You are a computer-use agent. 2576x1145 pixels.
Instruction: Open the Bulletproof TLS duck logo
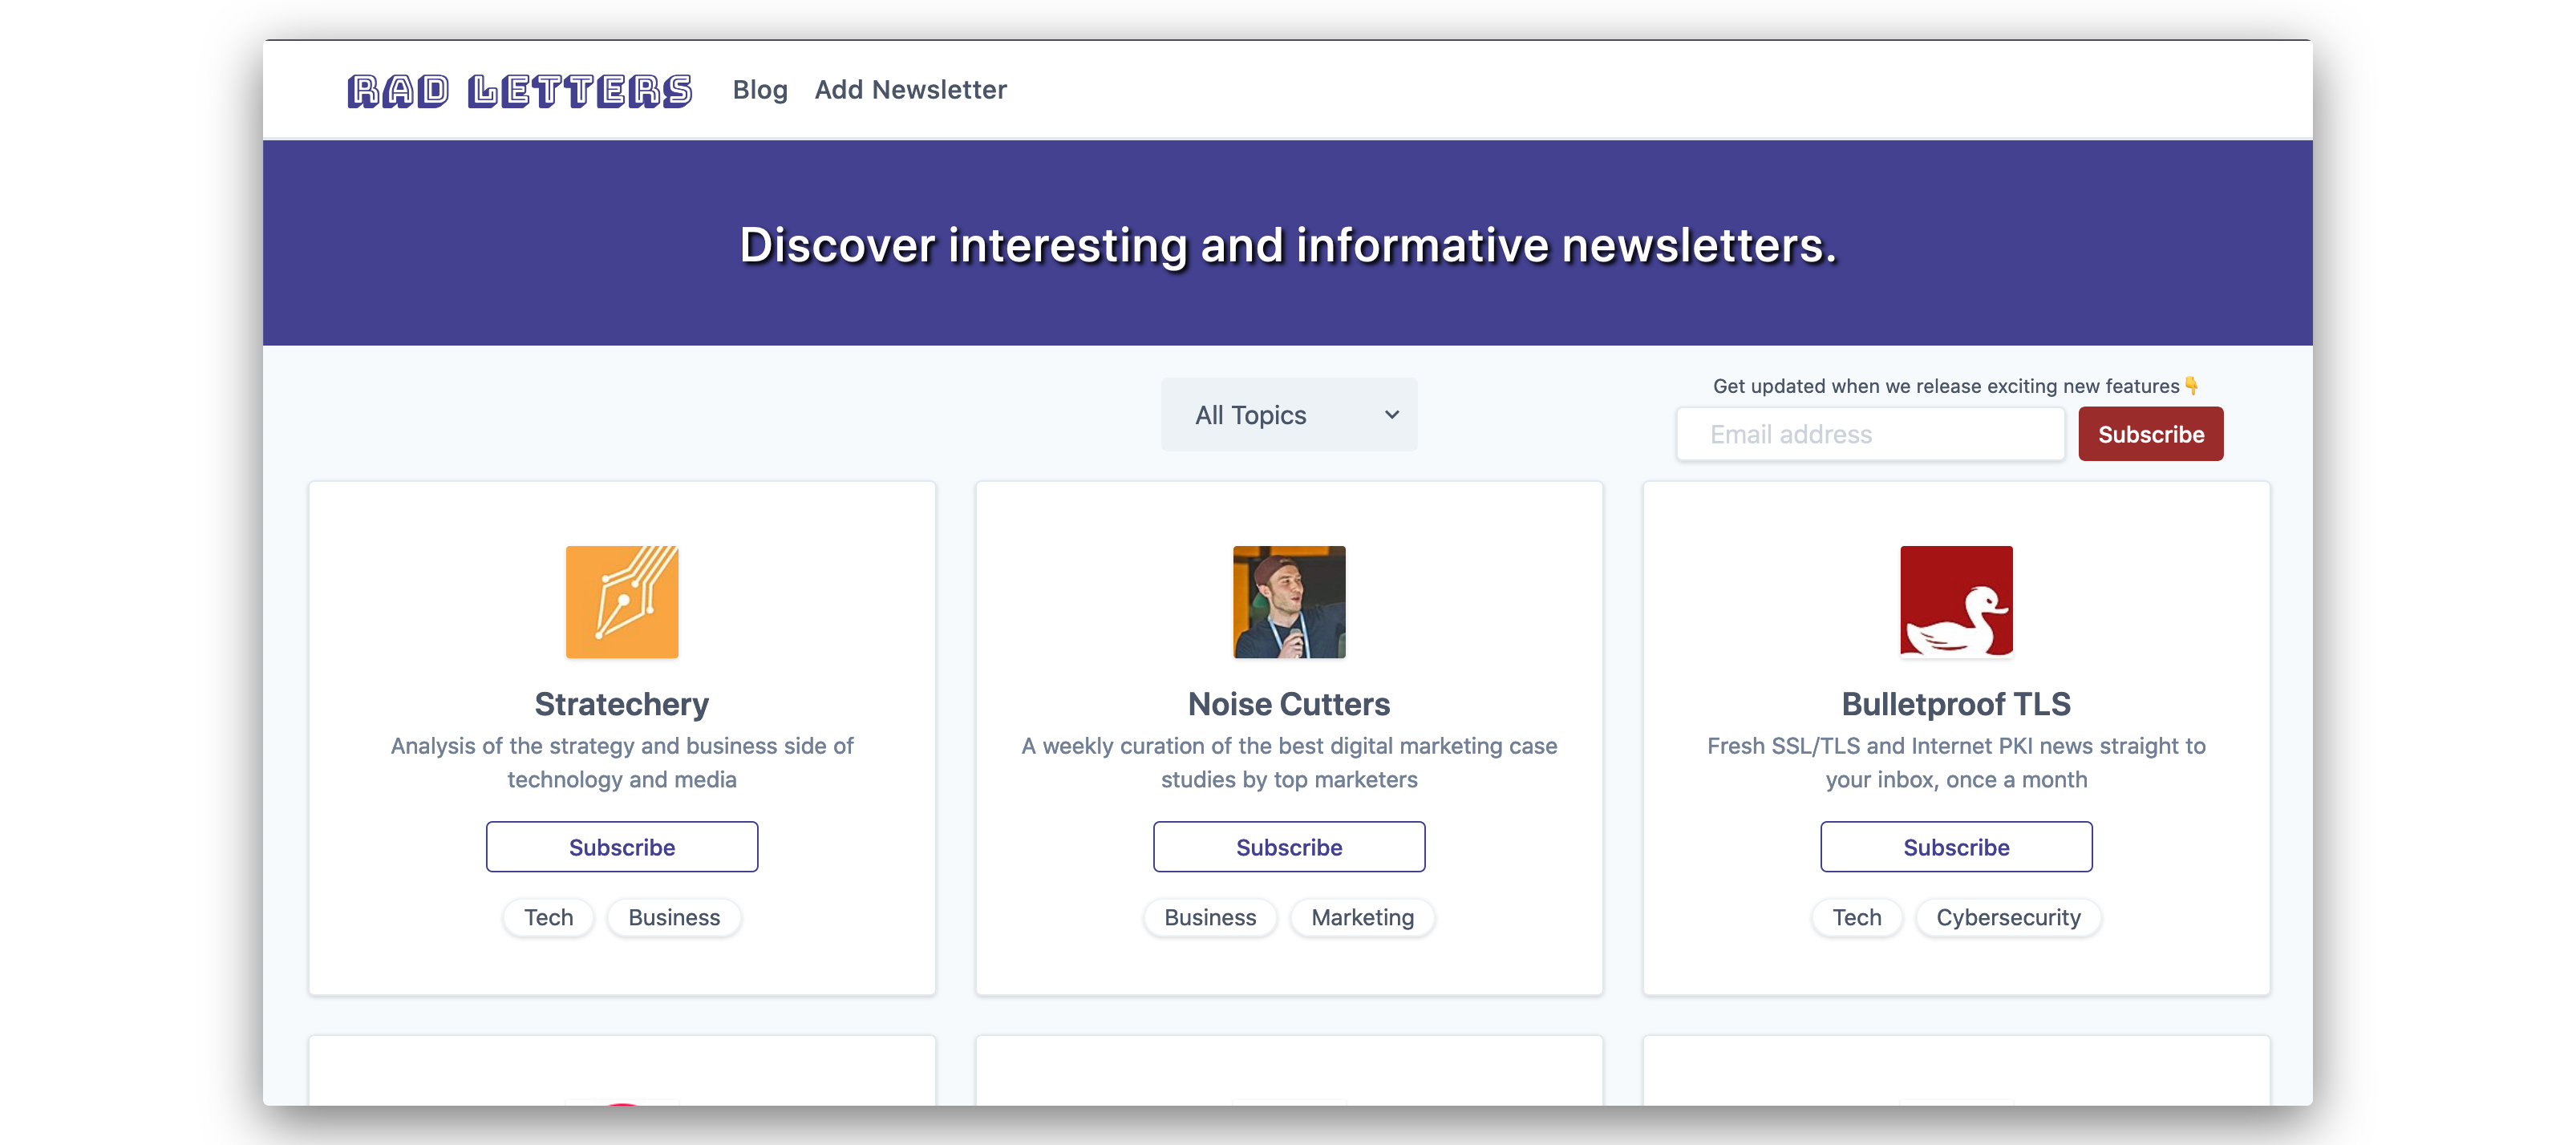tap(1956, 602)
